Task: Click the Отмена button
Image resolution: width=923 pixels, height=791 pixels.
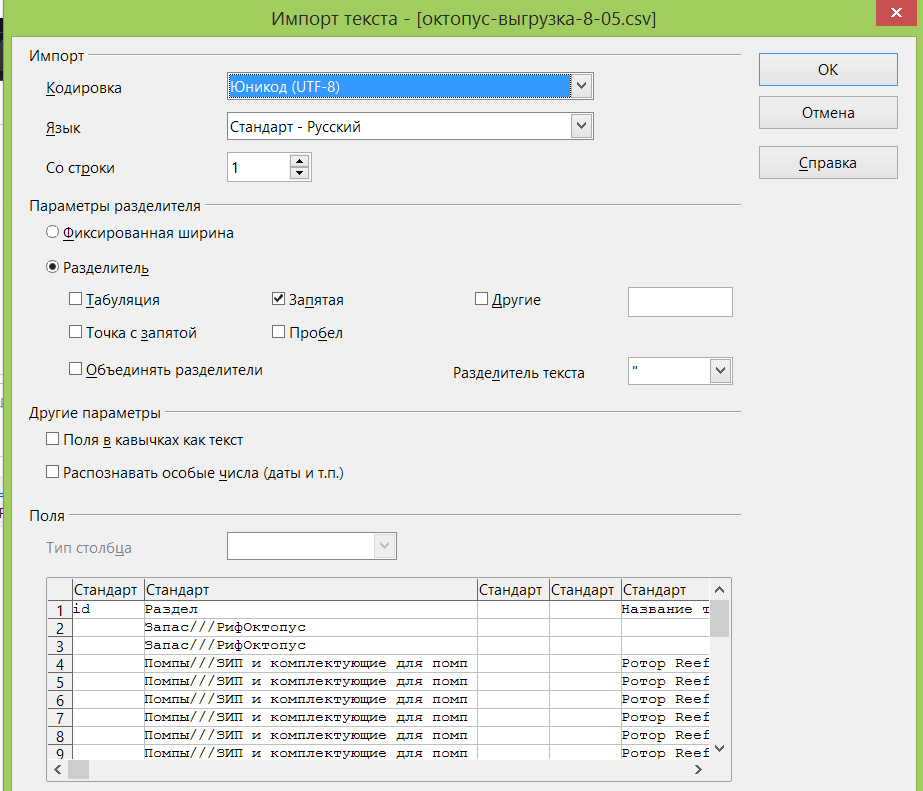Action: tap(828, 112)
